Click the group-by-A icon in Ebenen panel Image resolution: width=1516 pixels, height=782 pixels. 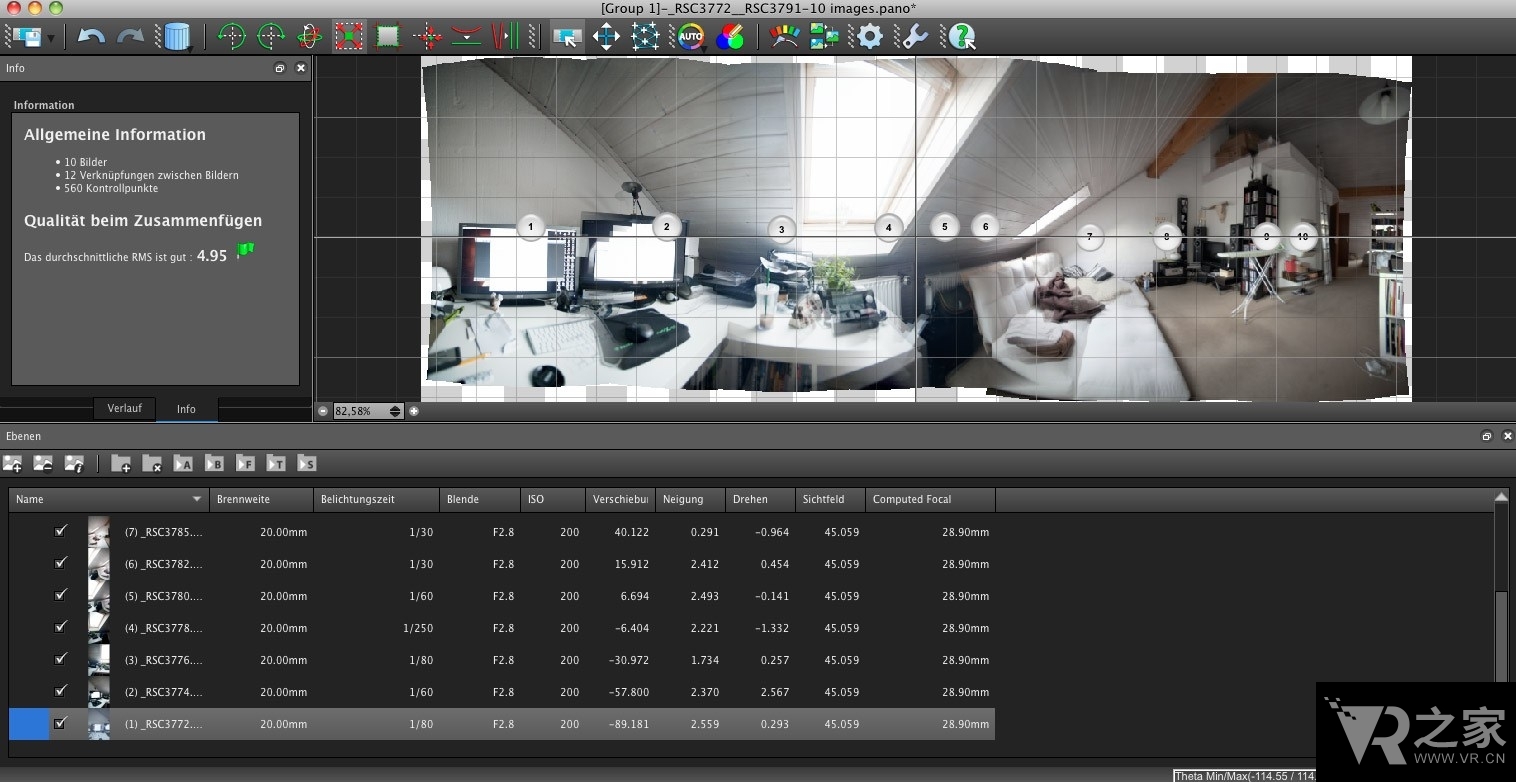183,463
